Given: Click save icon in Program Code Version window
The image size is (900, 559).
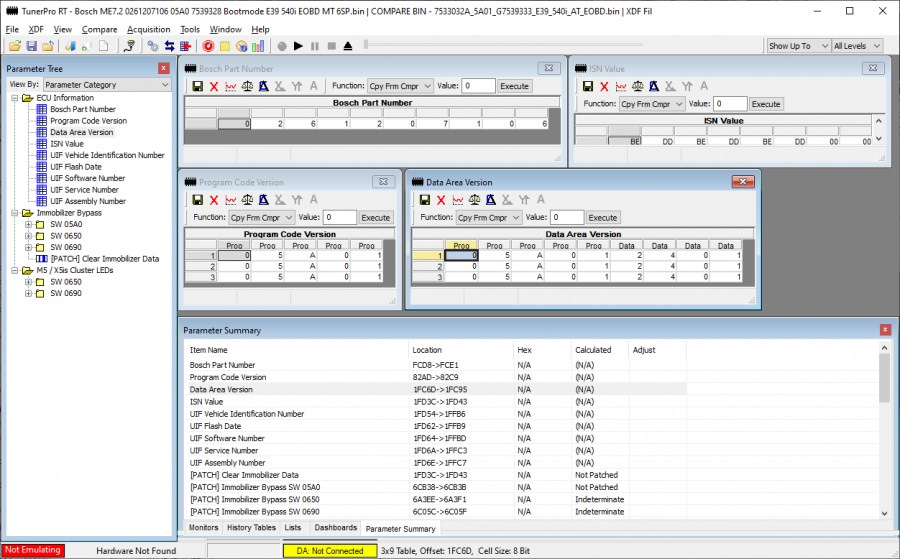Looking at the screenshot, I should point(197,200).
